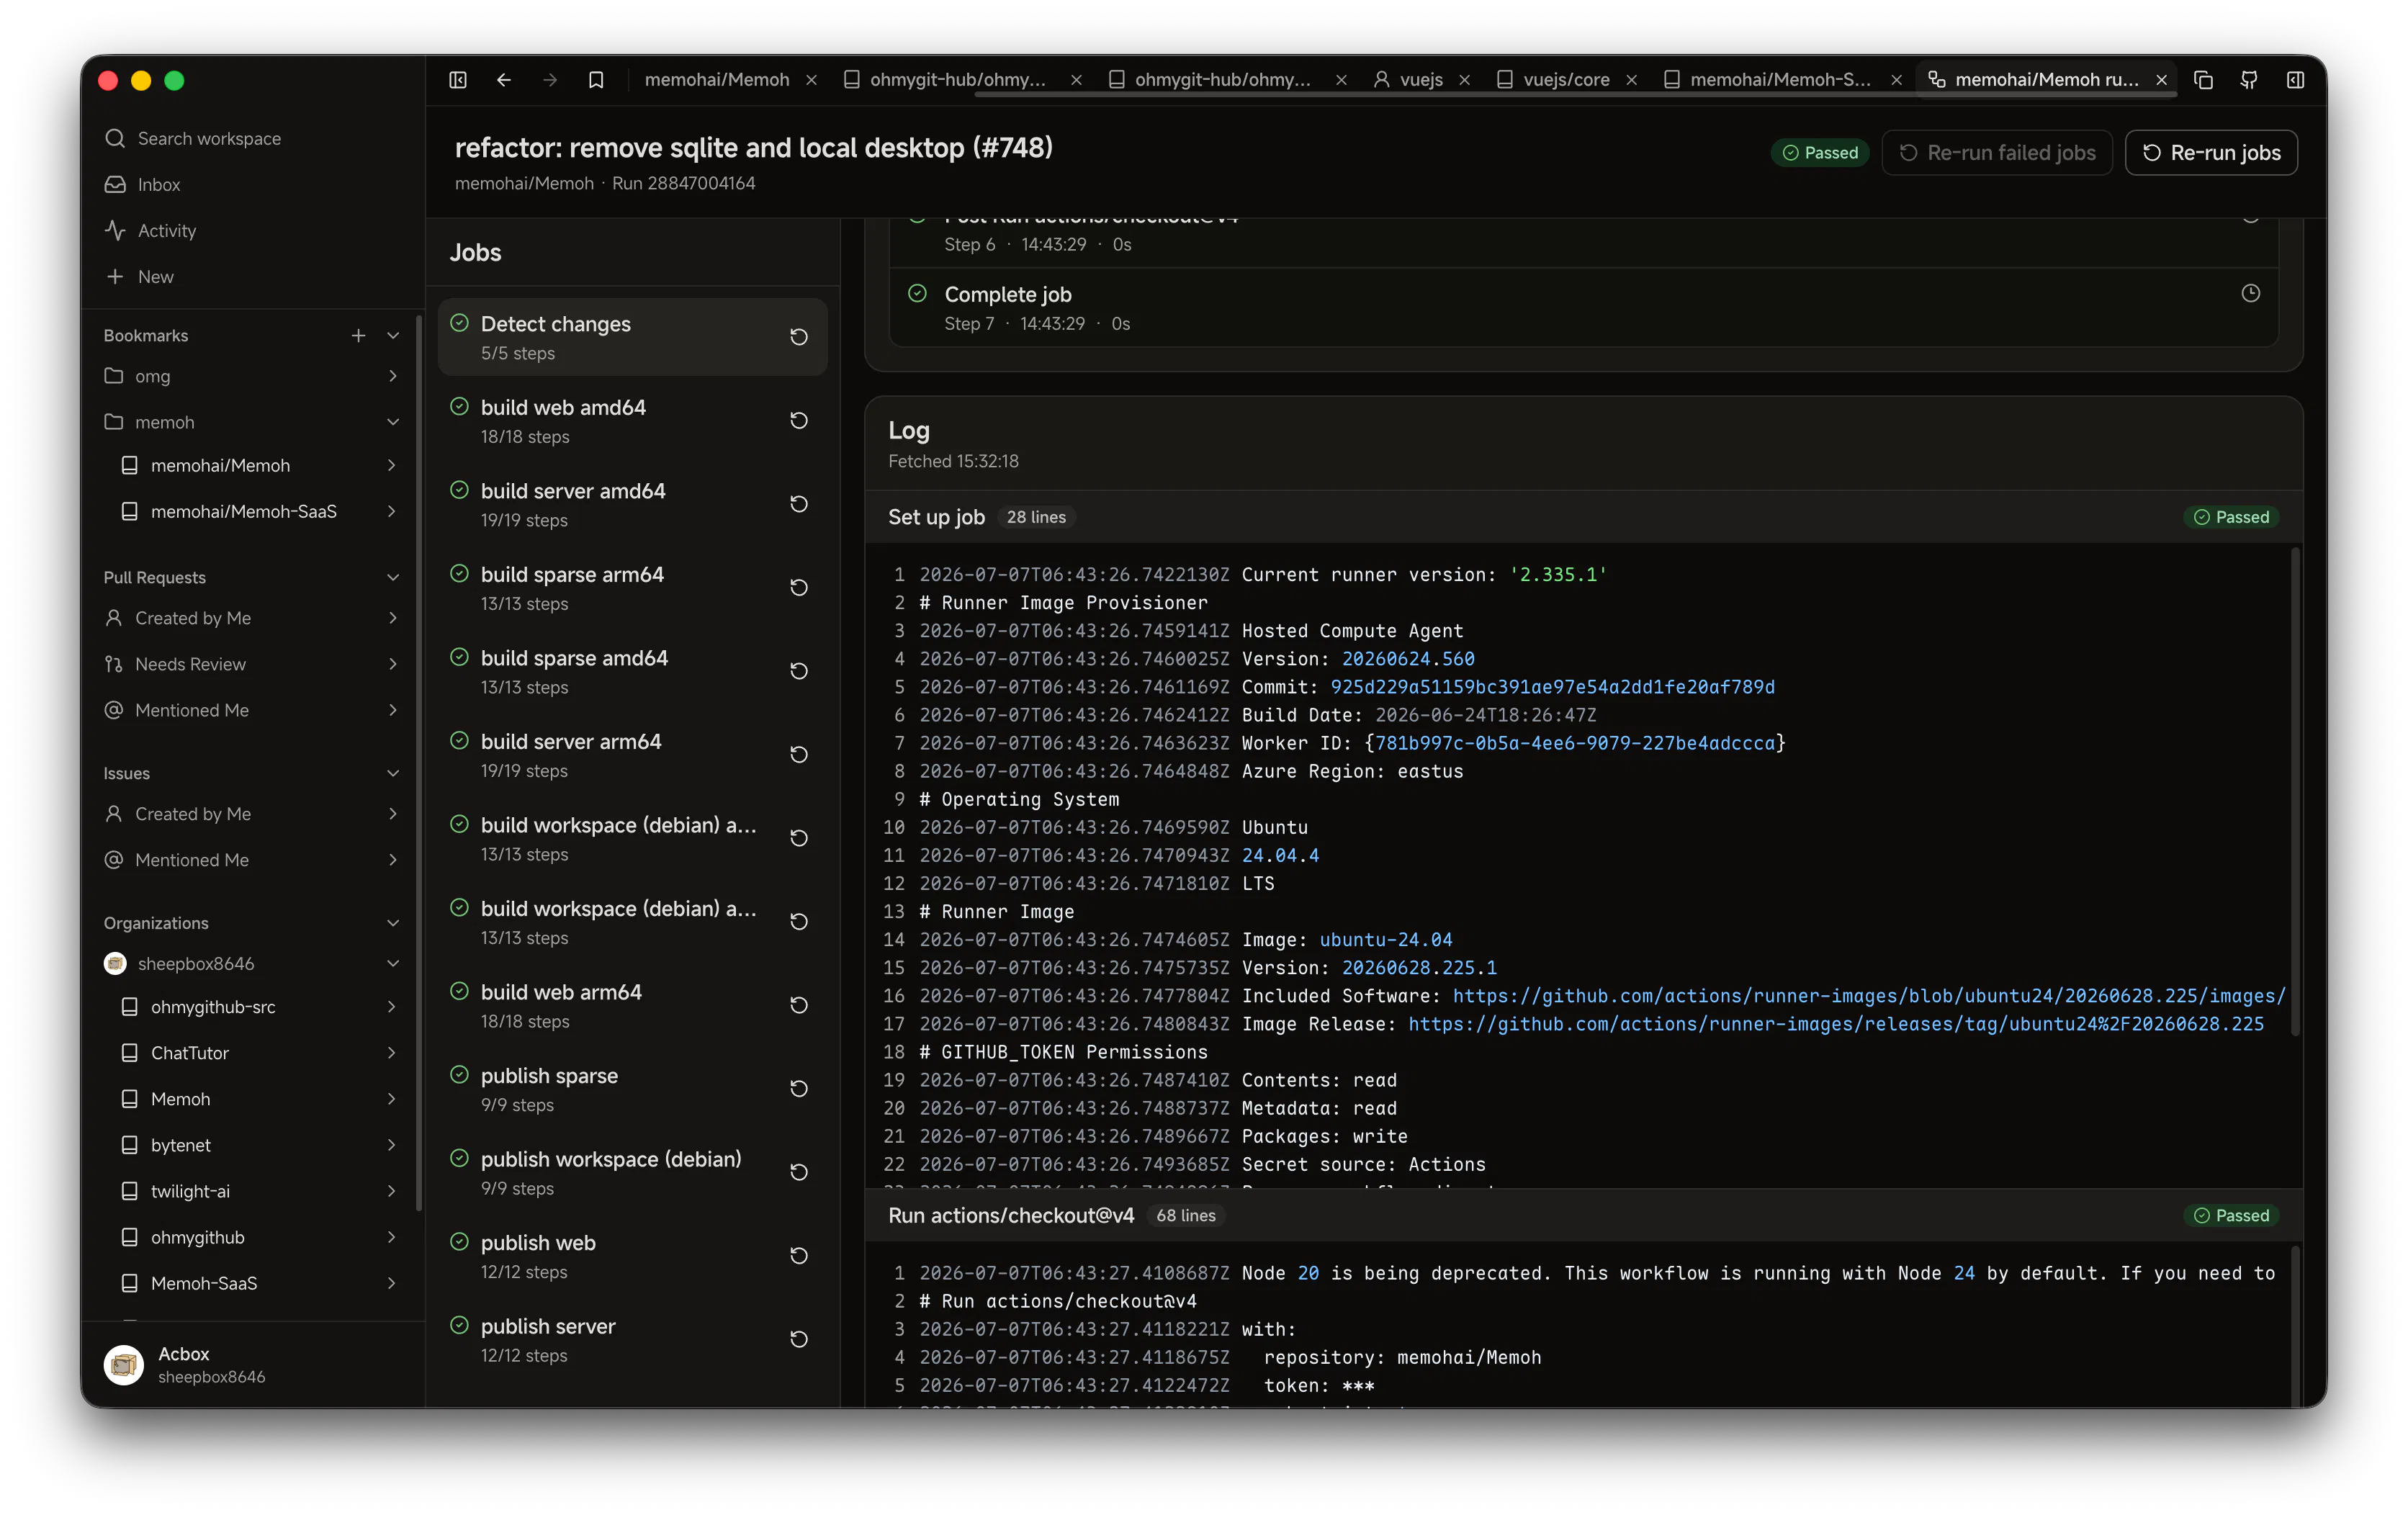Click Re-run failed jobs button

pyautogui.click(x=1997, y=153)
